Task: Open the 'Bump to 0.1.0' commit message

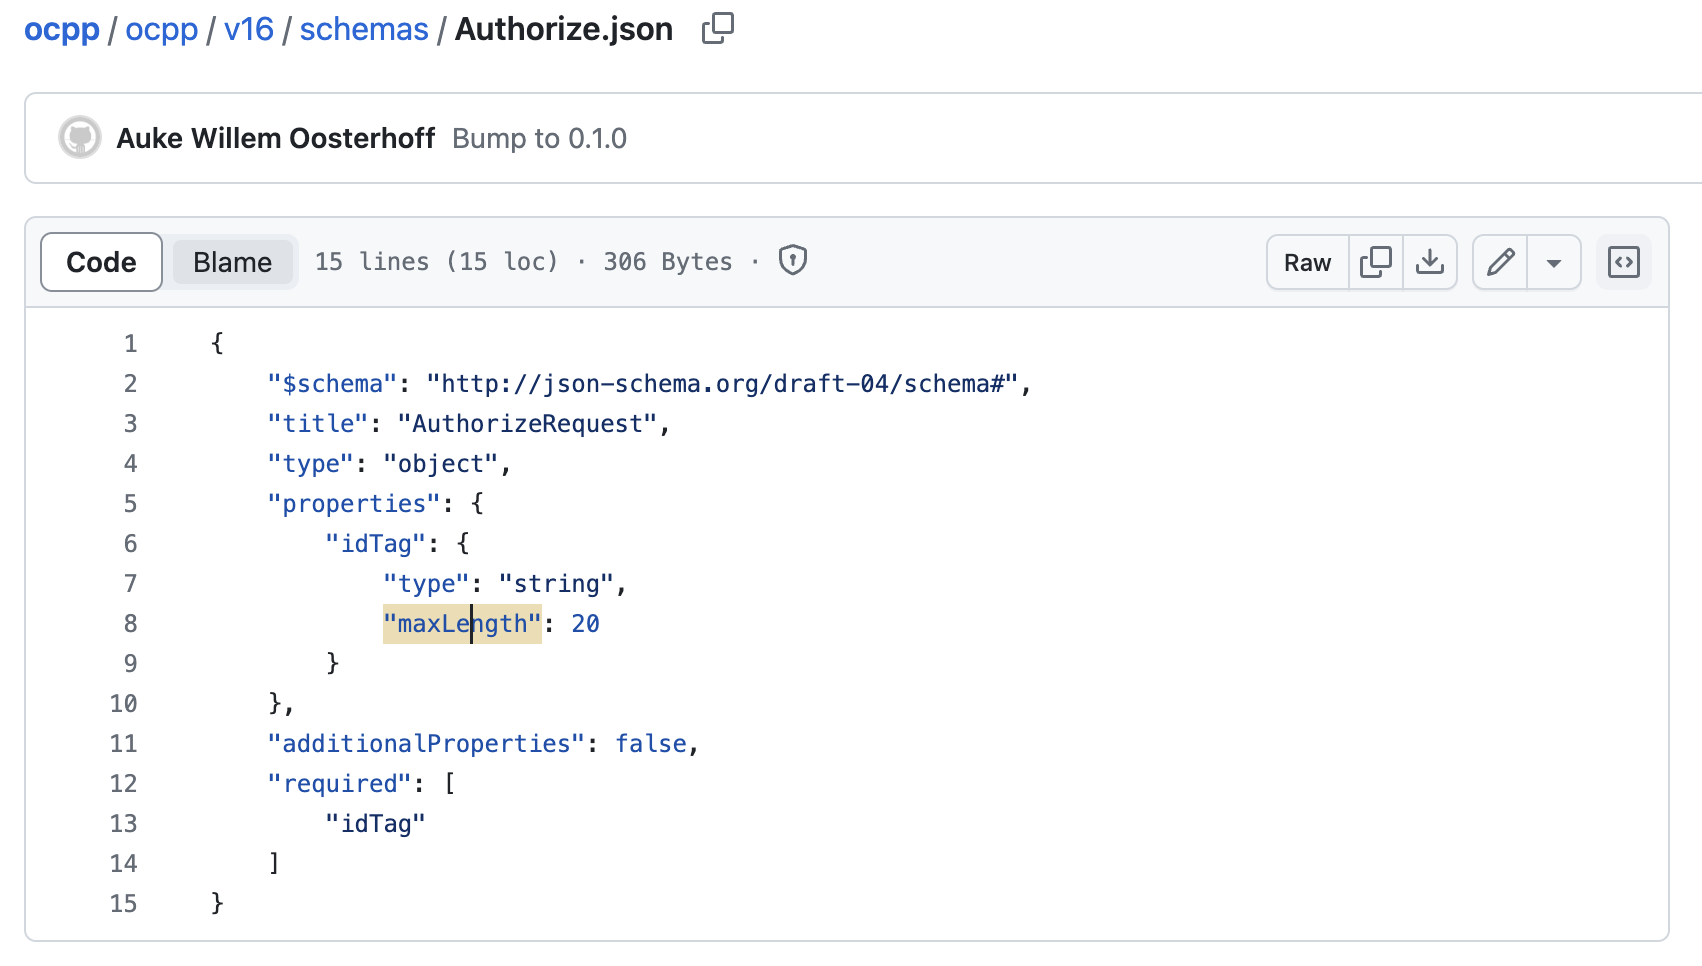Action: (539, 138)
